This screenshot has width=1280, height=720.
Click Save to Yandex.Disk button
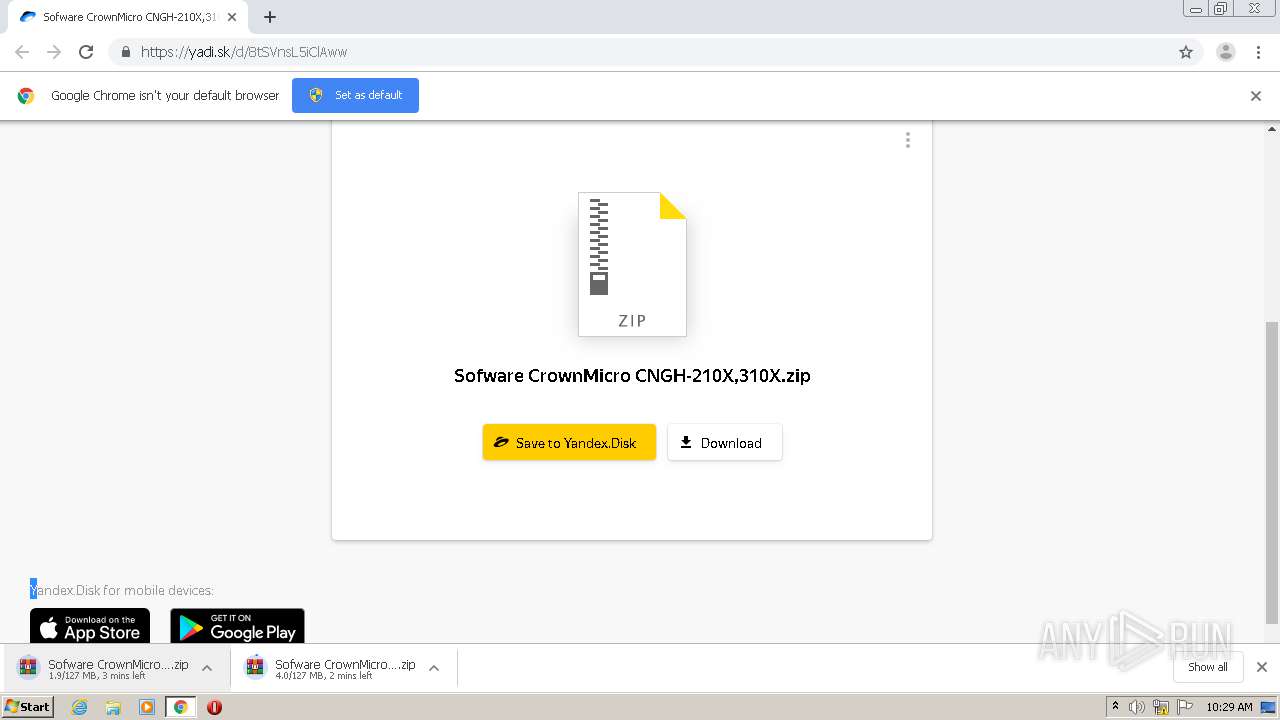click(569, 442)
